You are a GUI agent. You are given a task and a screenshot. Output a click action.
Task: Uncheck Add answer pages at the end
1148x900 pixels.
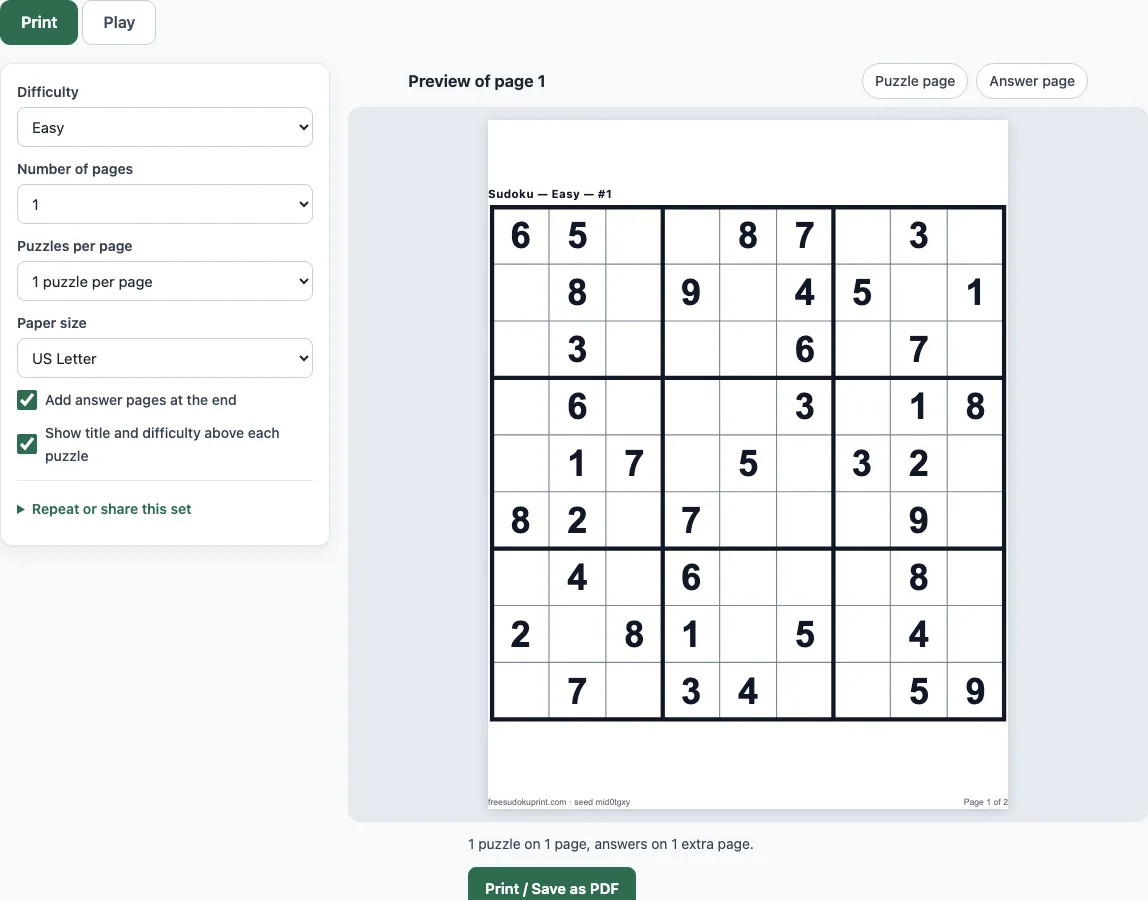(27, 400)
